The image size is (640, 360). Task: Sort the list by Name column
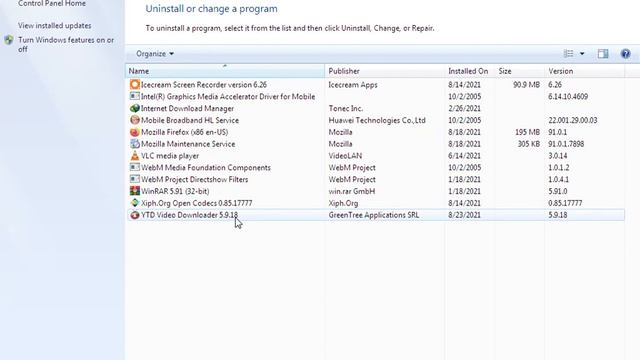[224, 71]
